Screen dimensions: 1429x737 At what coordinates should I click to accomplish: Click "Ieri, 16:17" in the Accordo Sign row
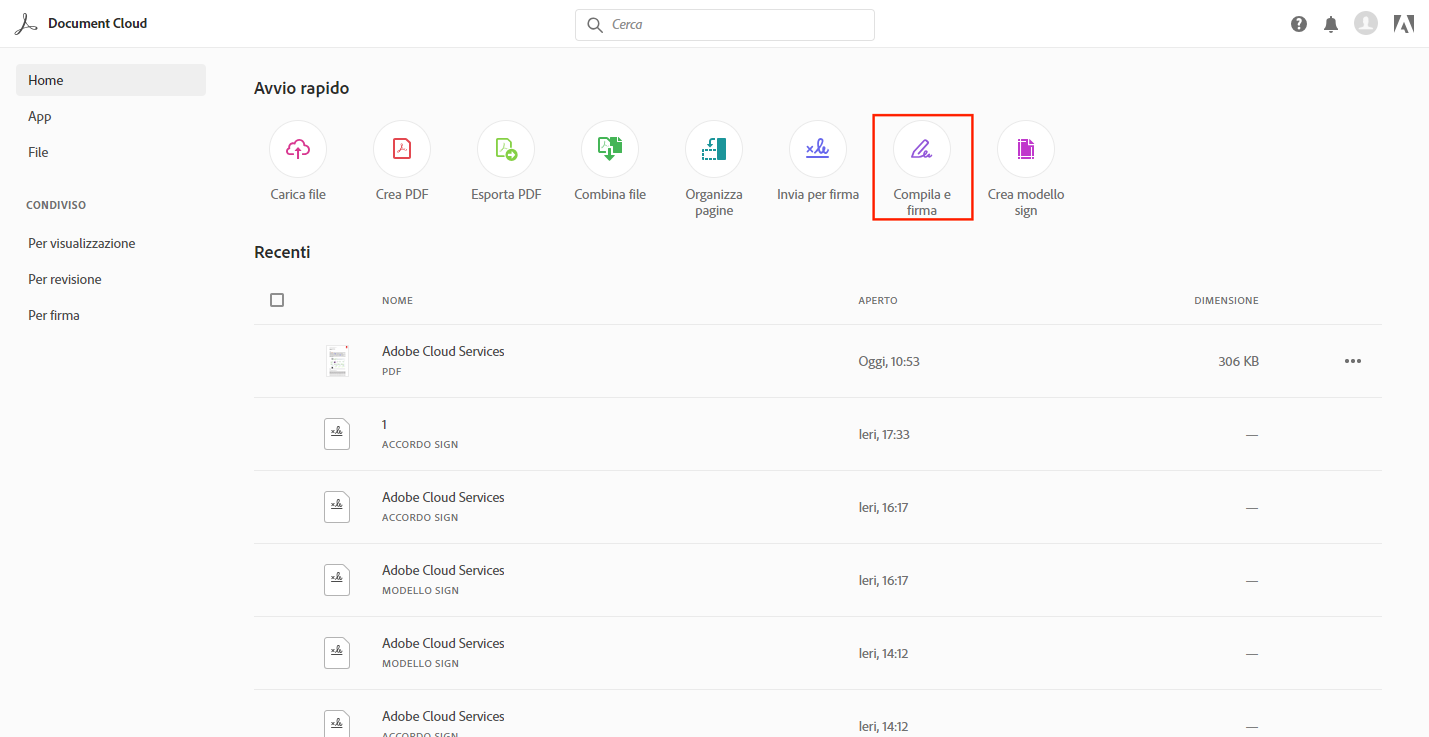883,507
